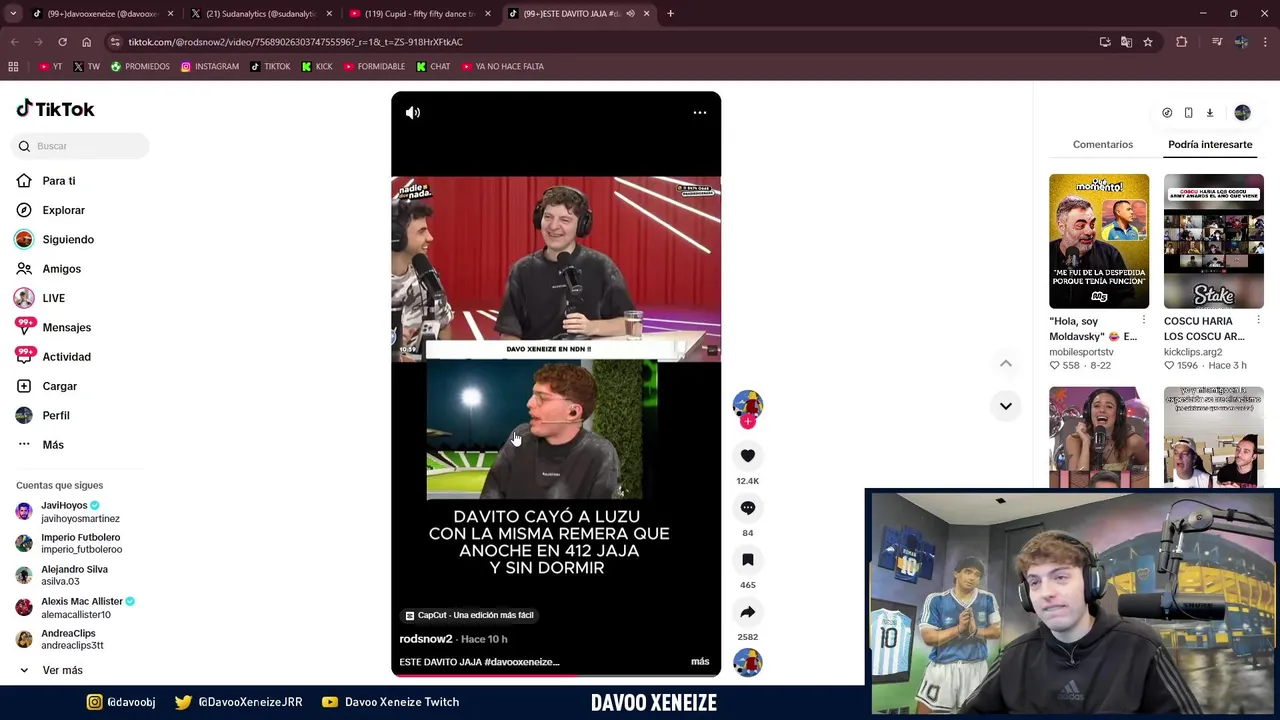This screenshot has height=720, width=1280.
Task: Go to Siguiendo feed
Action: (68, 240)
